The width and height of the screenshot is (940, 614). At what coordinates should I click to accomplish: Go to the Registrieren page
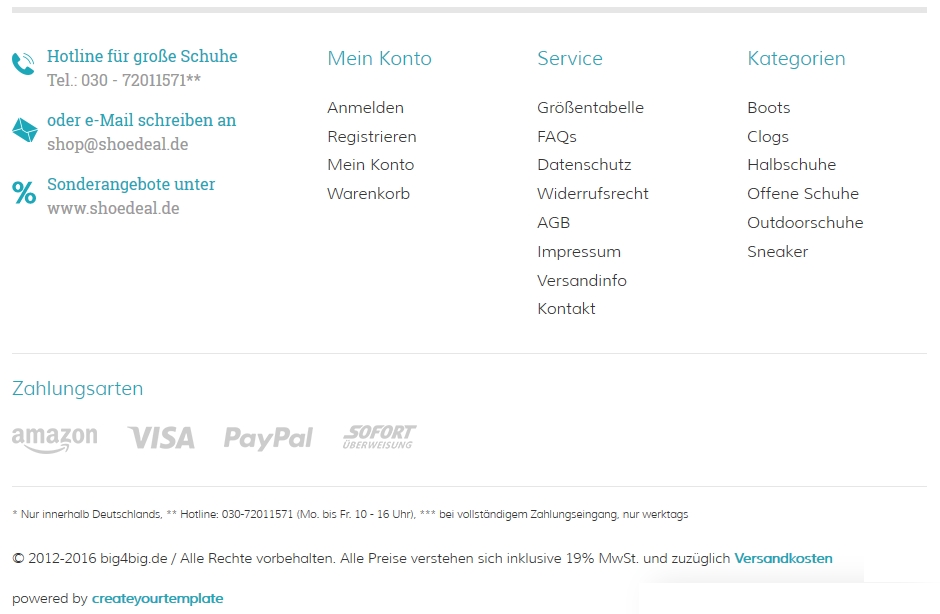371,137
